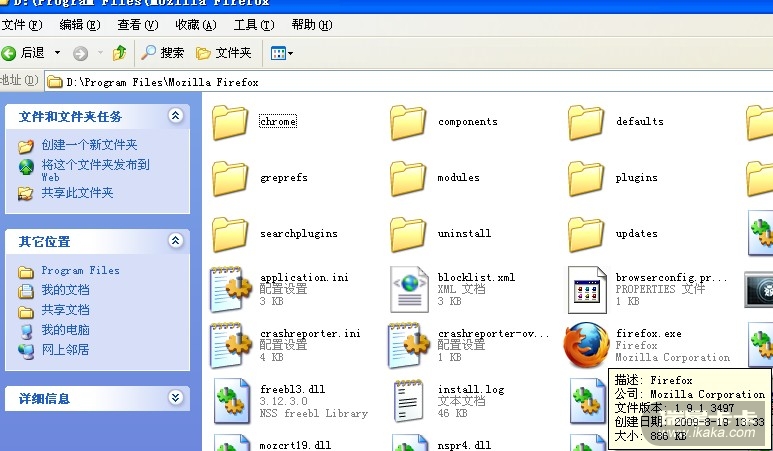Go up one folder level
This screenshot has height=451, width=773.
pos(119,53)
